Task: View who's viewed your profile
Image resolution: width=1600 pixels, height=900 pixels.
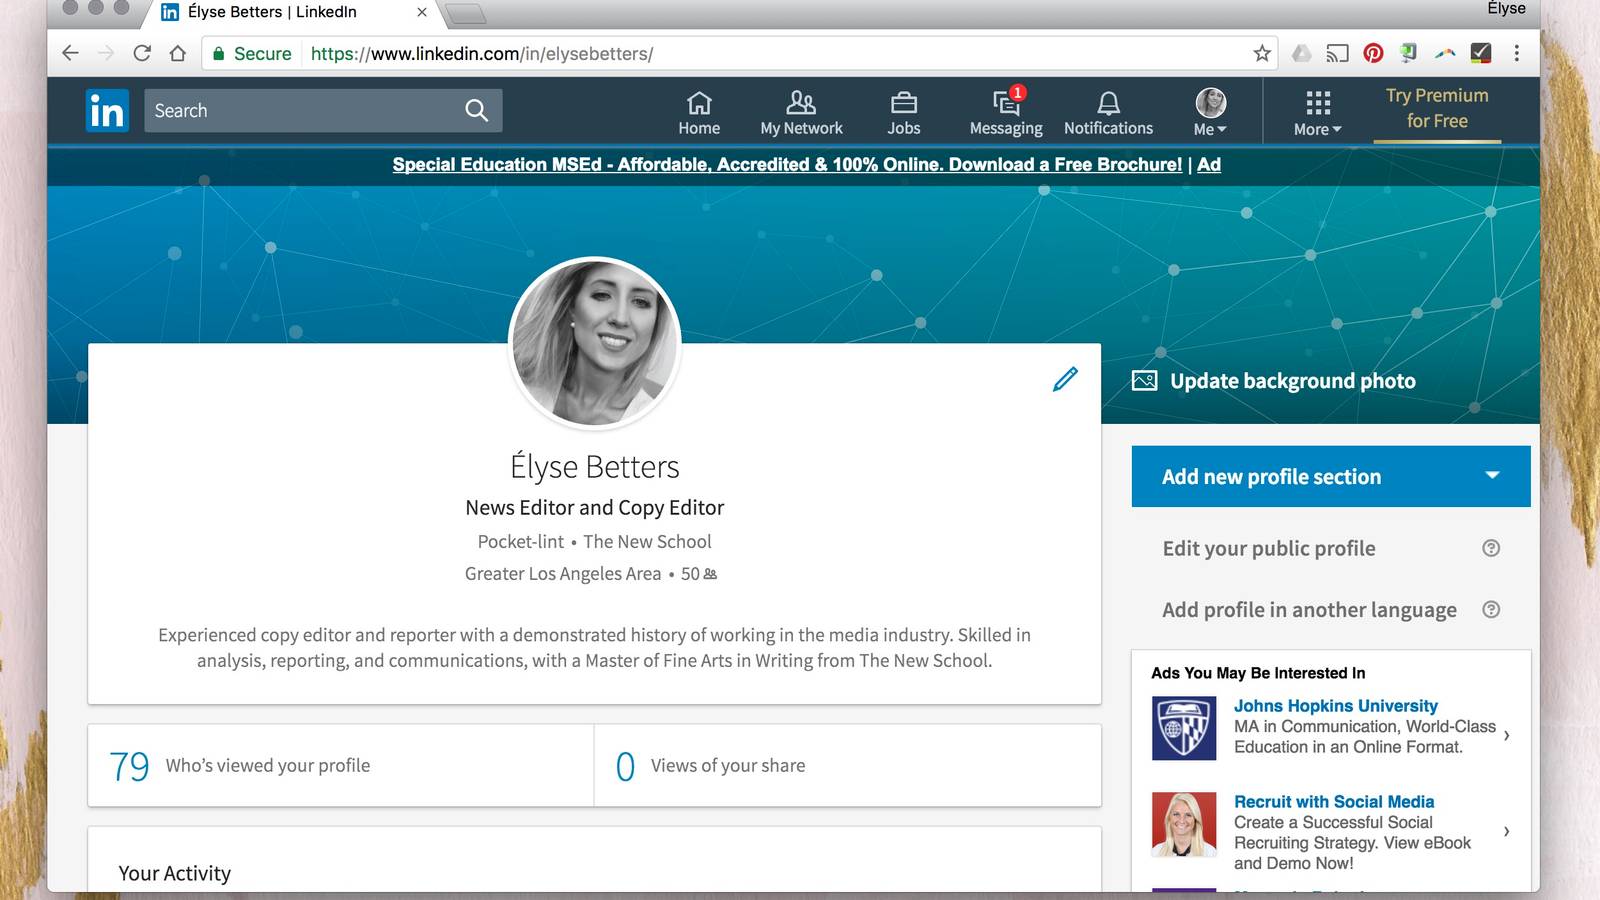Action: point(340,765)
